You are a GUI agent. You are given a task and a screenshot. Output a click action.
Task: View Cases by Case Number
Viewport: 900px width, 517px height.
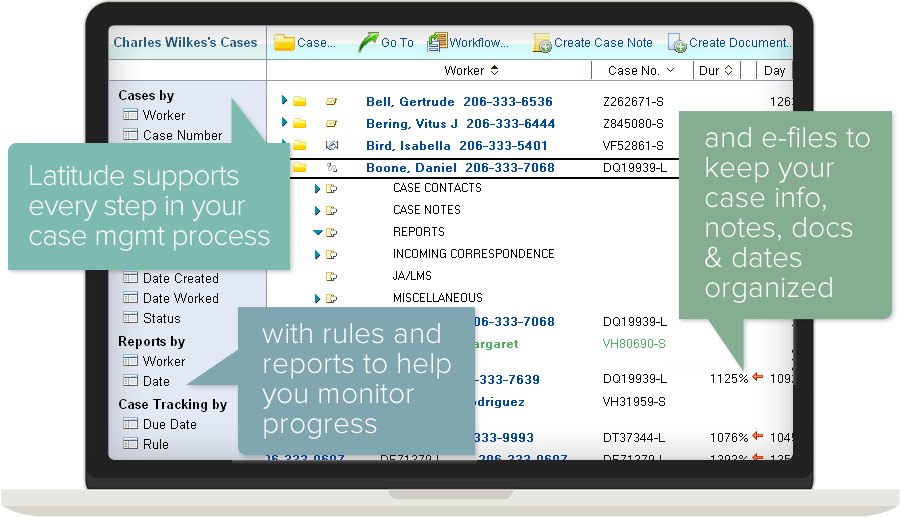pyautogui.click(x=183, y=135)
